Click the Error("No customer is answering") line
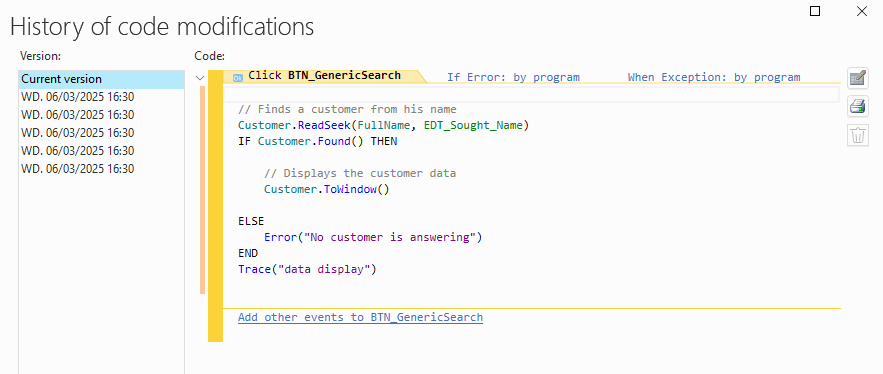Image resolution: width=883 pixels, height=374 pixels. pos(373,238)
